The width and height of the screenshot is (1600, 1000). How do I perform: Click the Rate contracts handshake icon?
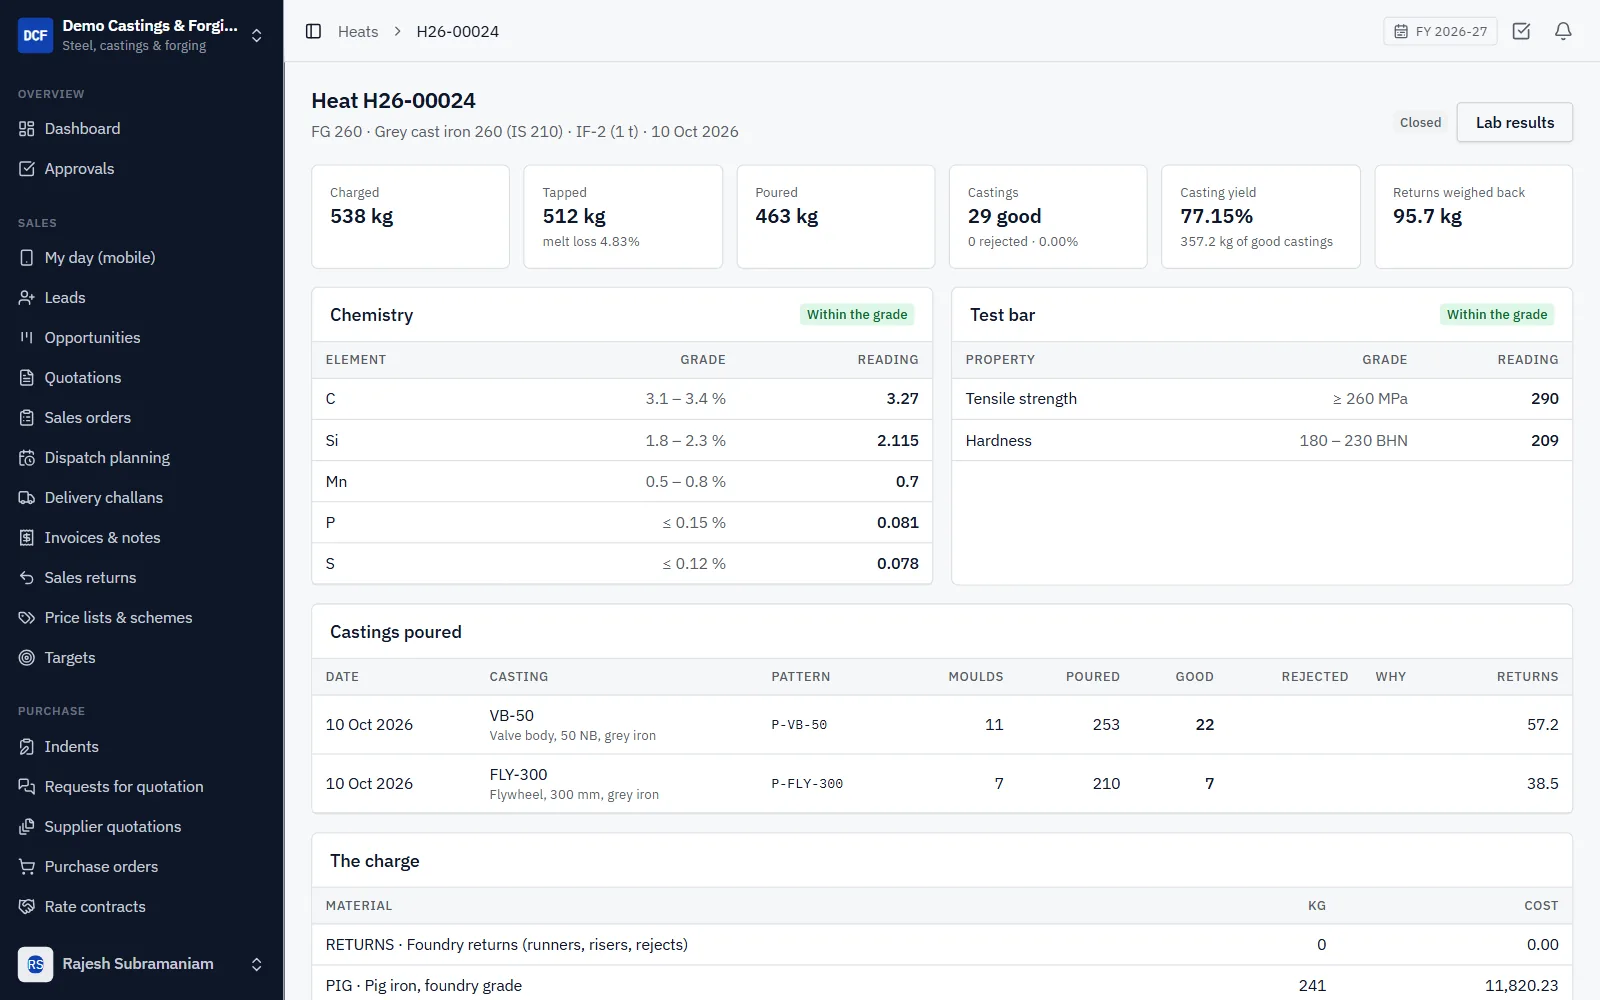coord(27,907)
